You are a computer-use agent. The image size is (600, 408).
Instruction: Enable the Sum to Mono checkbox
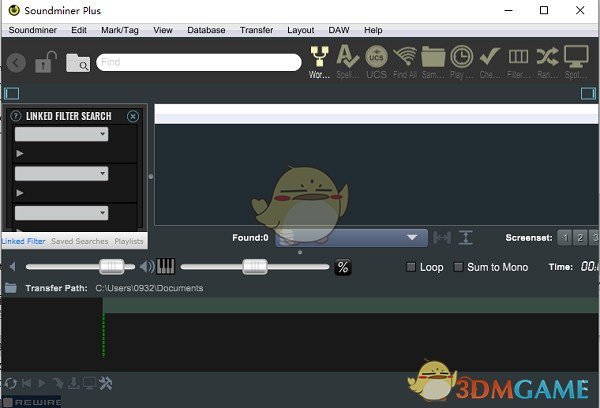click(x=458, y=267)
